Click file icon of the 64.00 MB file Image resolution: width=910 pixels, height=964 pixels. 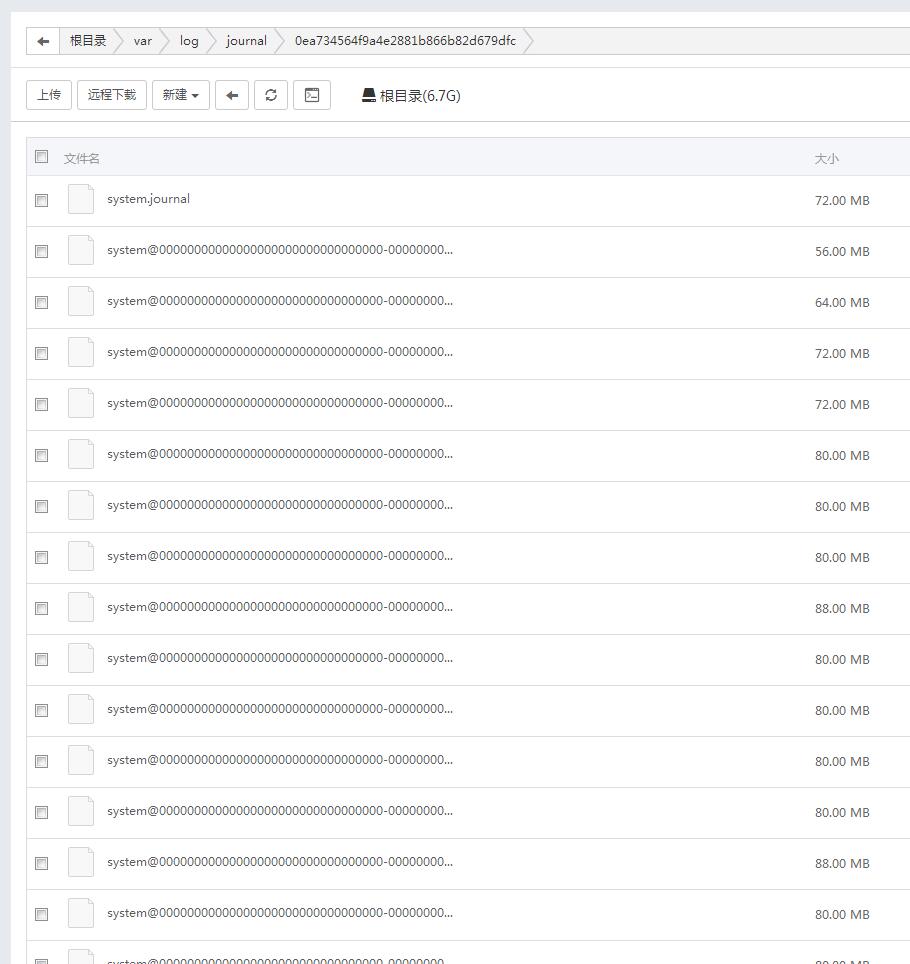coord(81,301)
